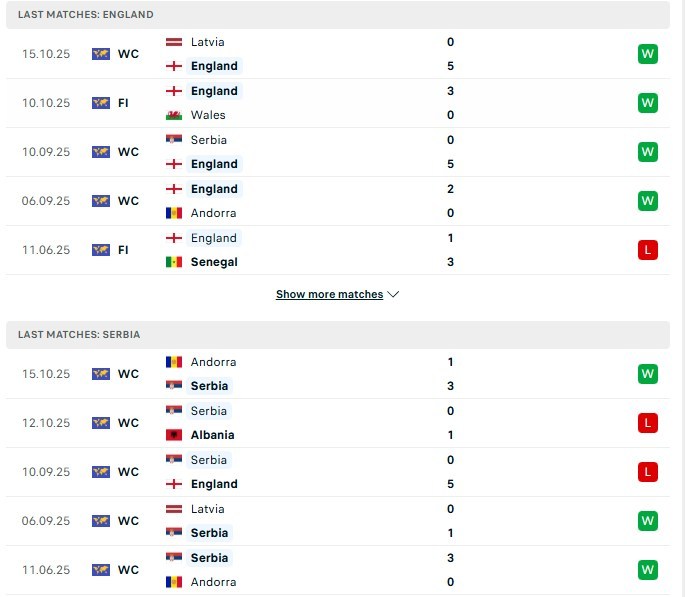Click the Albania flag icon
This screenshot has width=685, height=597.
(x=173, y=435)
